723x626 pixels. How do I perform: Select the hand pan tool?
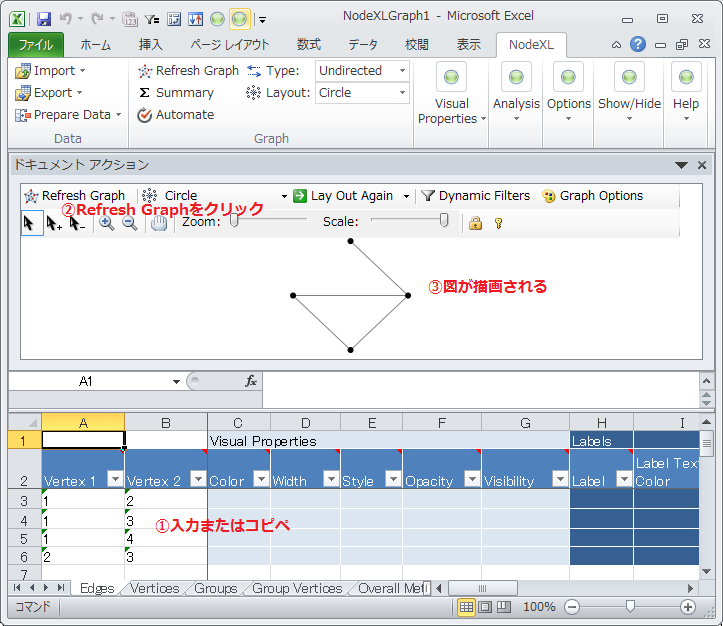[x=159, y=224]
